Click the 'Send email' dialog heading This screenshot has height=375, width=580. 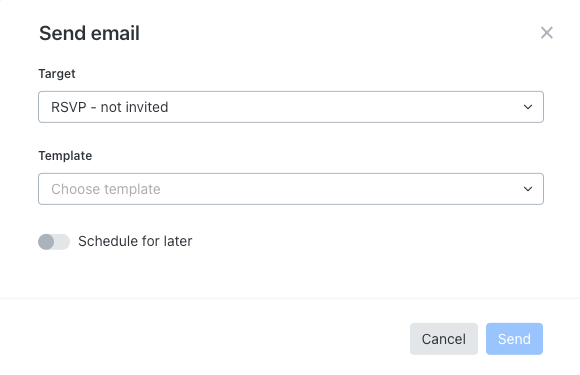(90, 33)
